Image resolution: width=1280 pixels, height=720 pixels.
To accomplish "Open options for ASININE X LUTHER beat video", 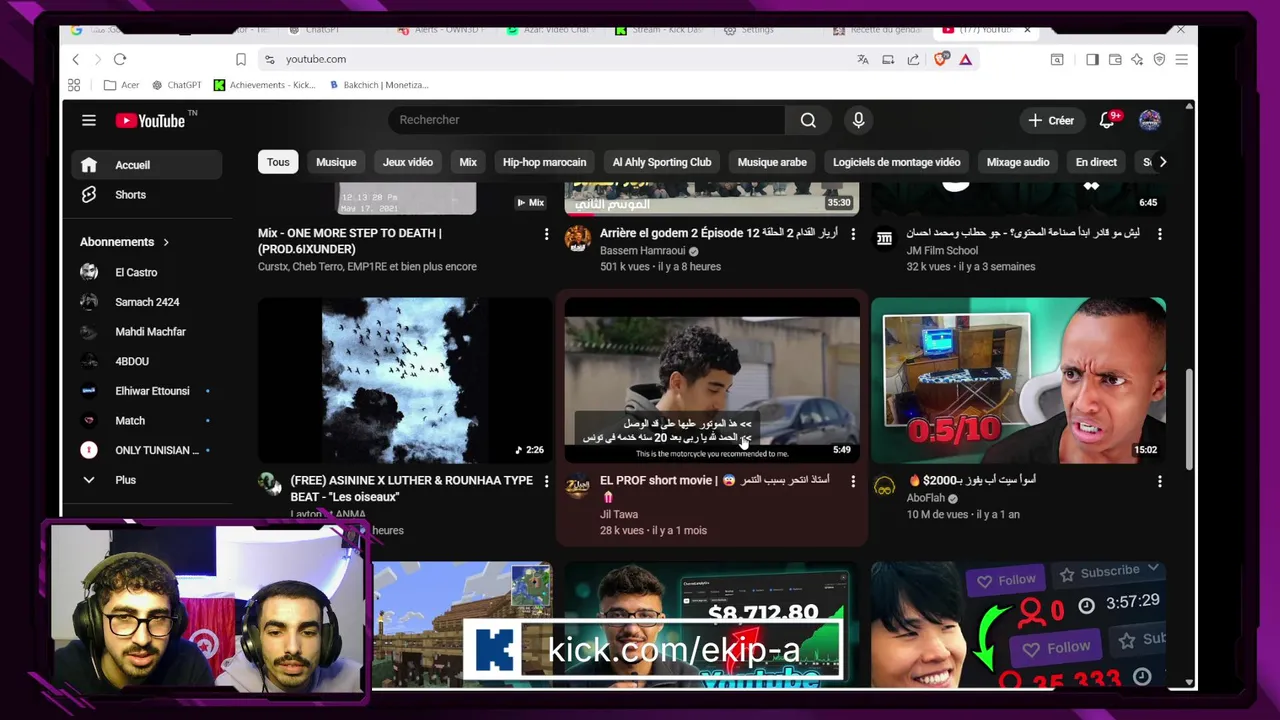I will 546,481.
